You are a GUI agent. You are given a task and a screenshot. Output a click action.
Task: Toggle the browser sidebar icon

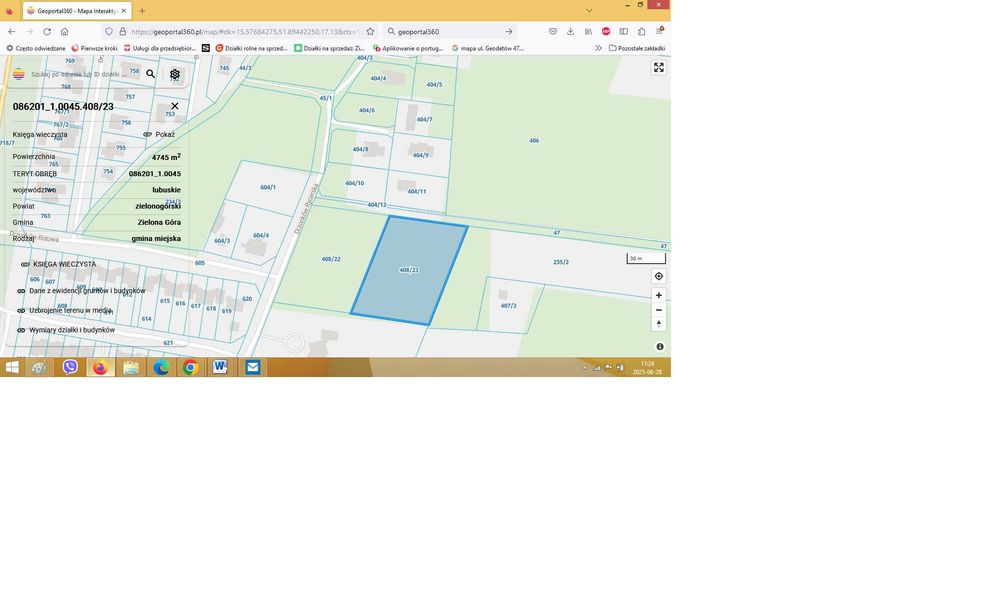(x=624, y=31)
